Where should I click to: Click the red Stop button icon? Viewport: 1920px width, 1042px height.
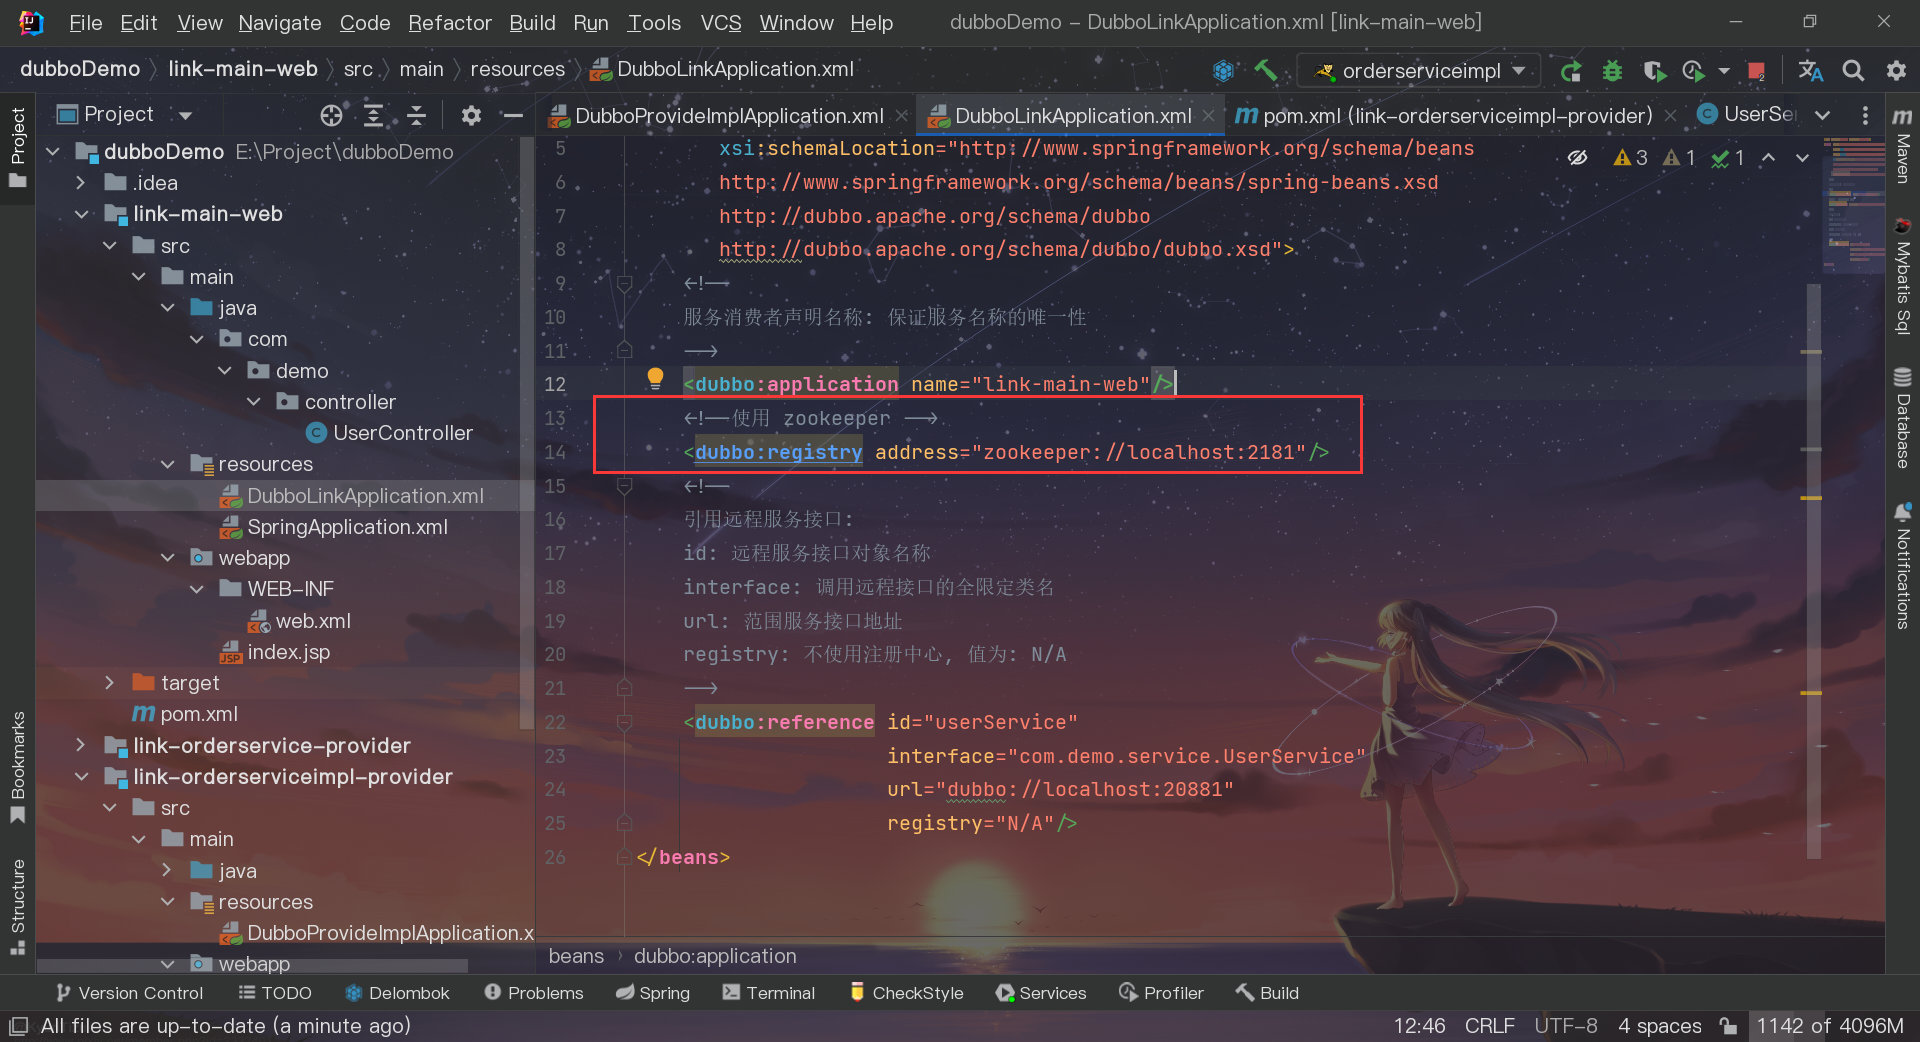[x=1756, y=70]
